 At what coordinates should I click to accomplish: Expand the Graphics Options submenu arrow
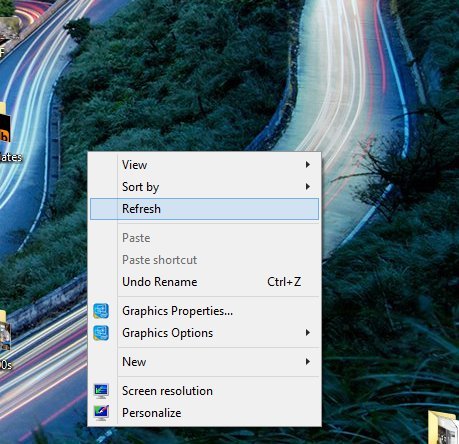click(x=308, y=333)
